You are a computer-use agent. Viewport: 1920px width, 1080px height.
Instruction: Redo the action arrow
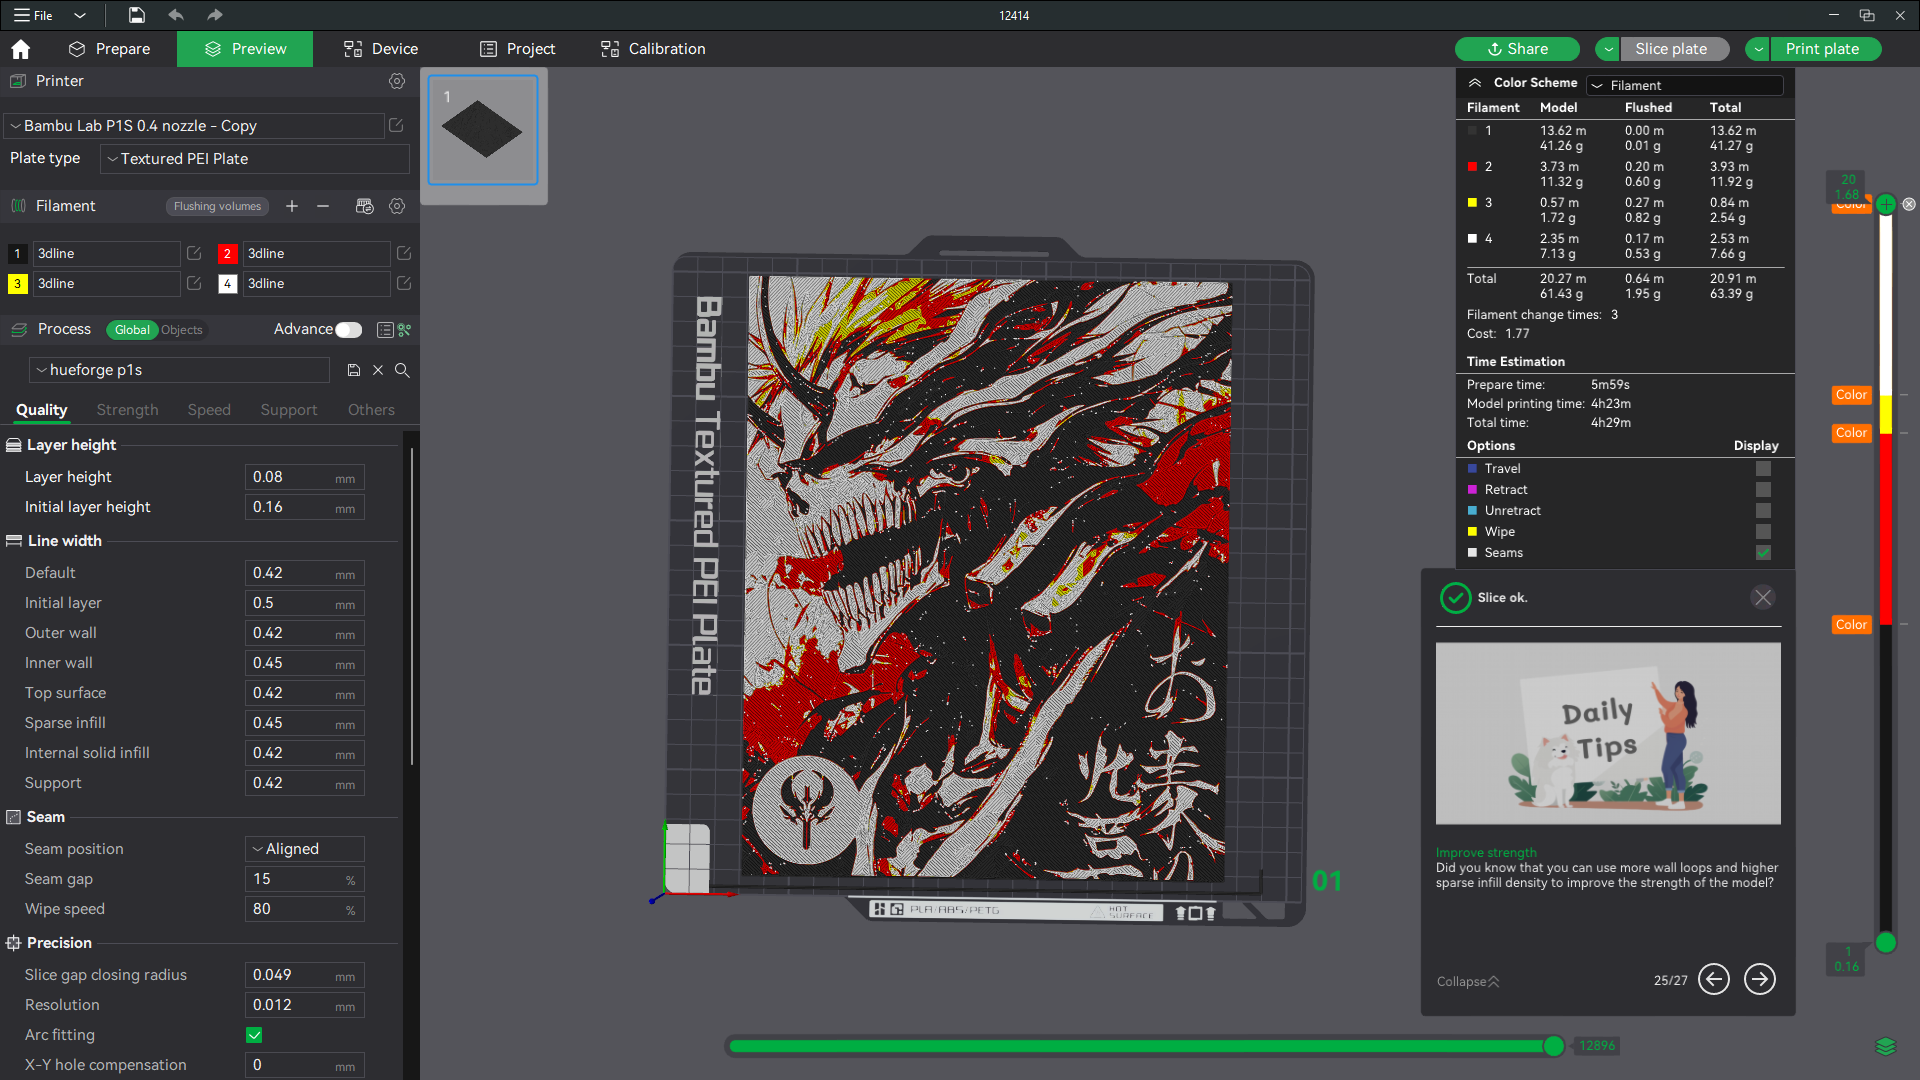[215, 15]
